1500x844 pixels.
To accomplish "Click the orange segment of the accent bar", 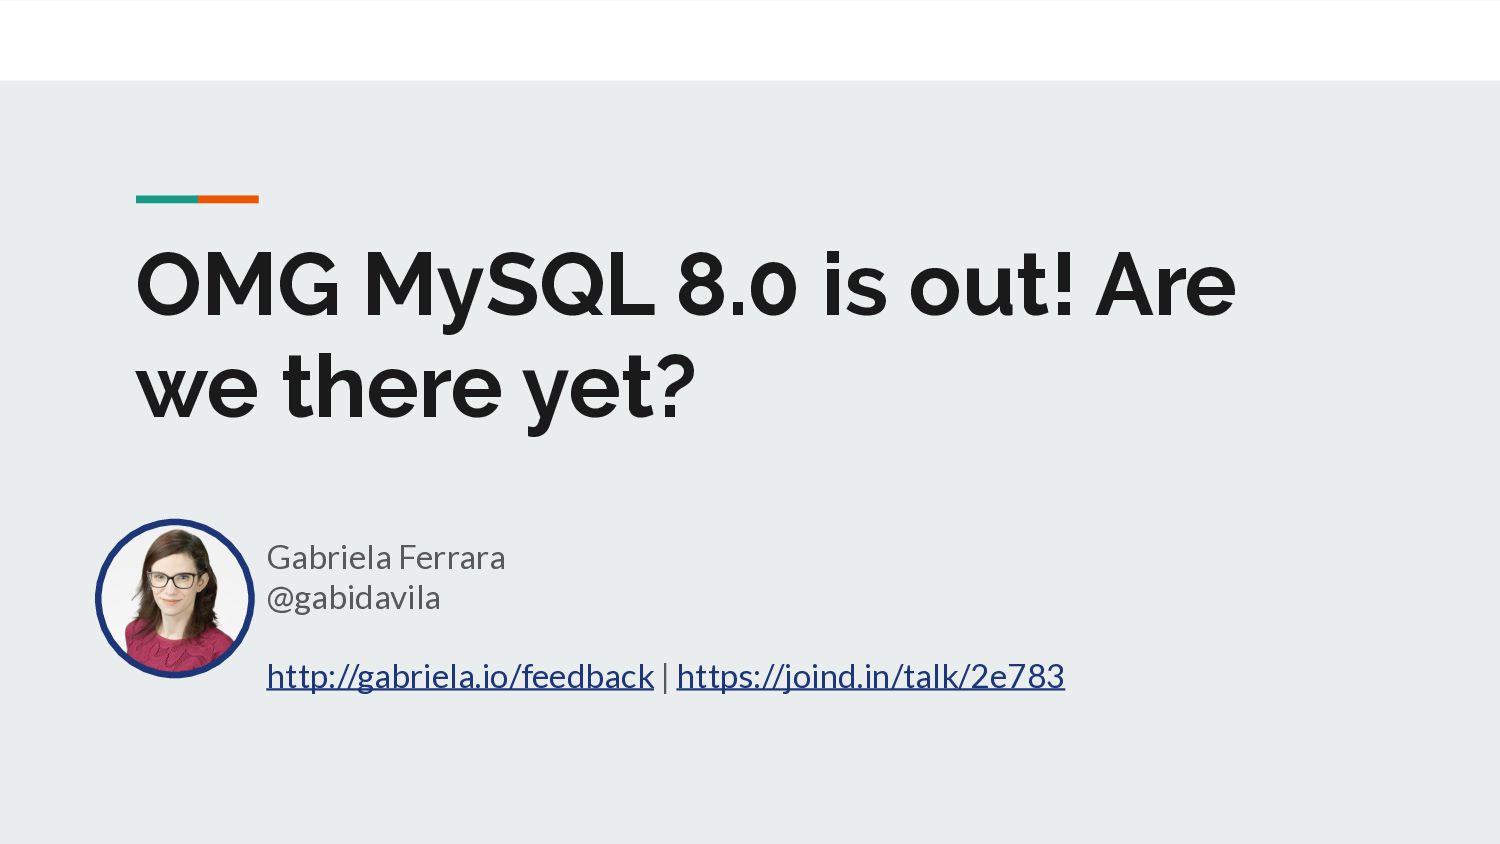I will click(x=228, y=199).
